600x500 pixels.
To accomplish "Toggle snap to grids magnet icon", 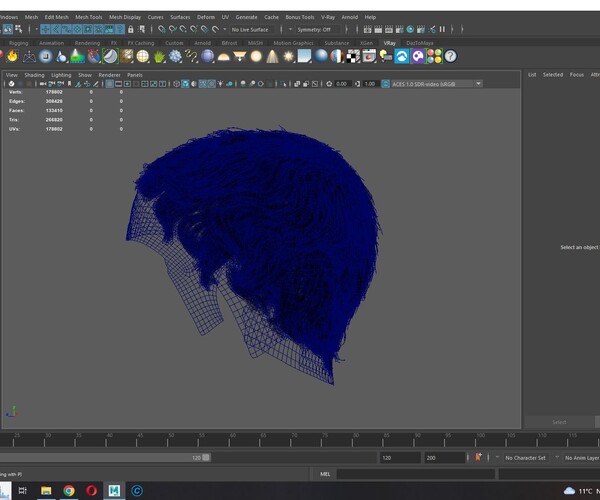I will click(162, 29).
